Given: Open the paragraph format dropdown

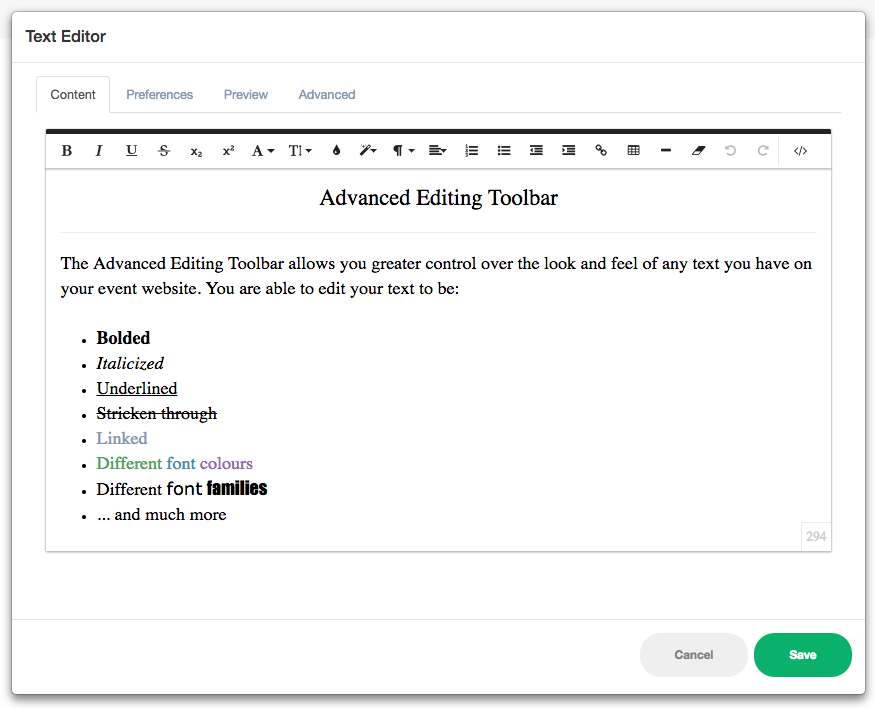Looking at the screenshot, I should point(401,150).
